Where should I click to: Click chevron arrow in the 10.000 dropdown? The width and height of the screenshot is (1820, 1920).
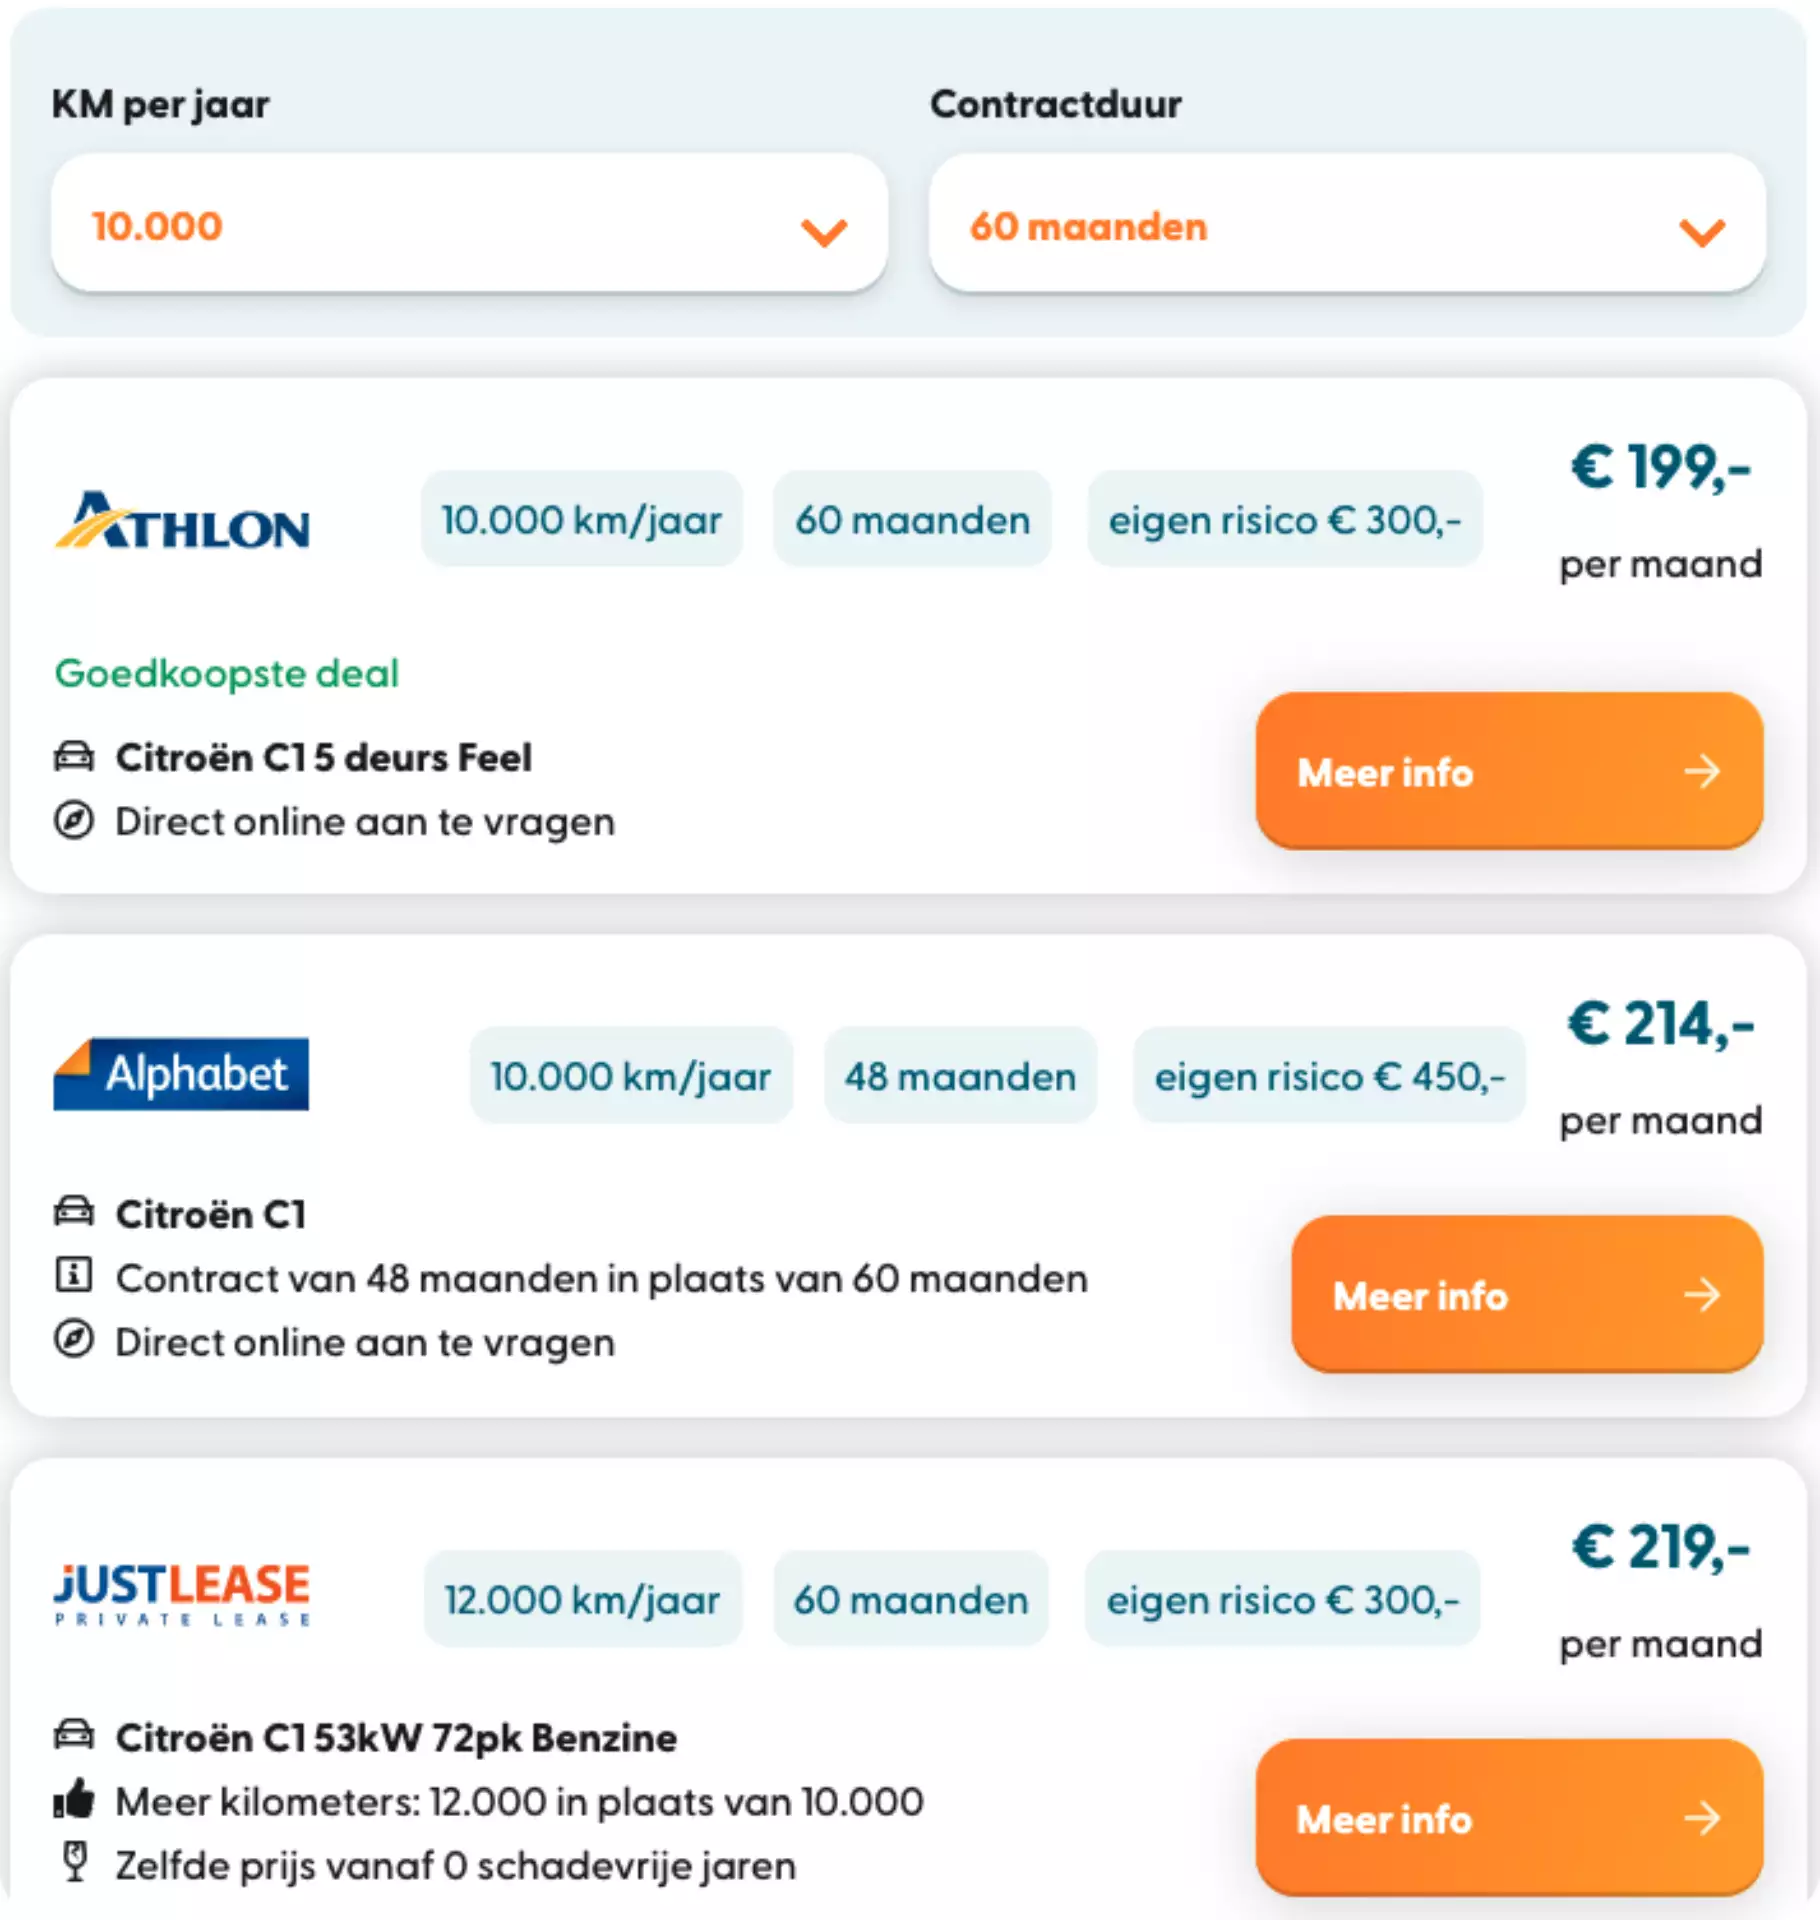pos(824,232)
